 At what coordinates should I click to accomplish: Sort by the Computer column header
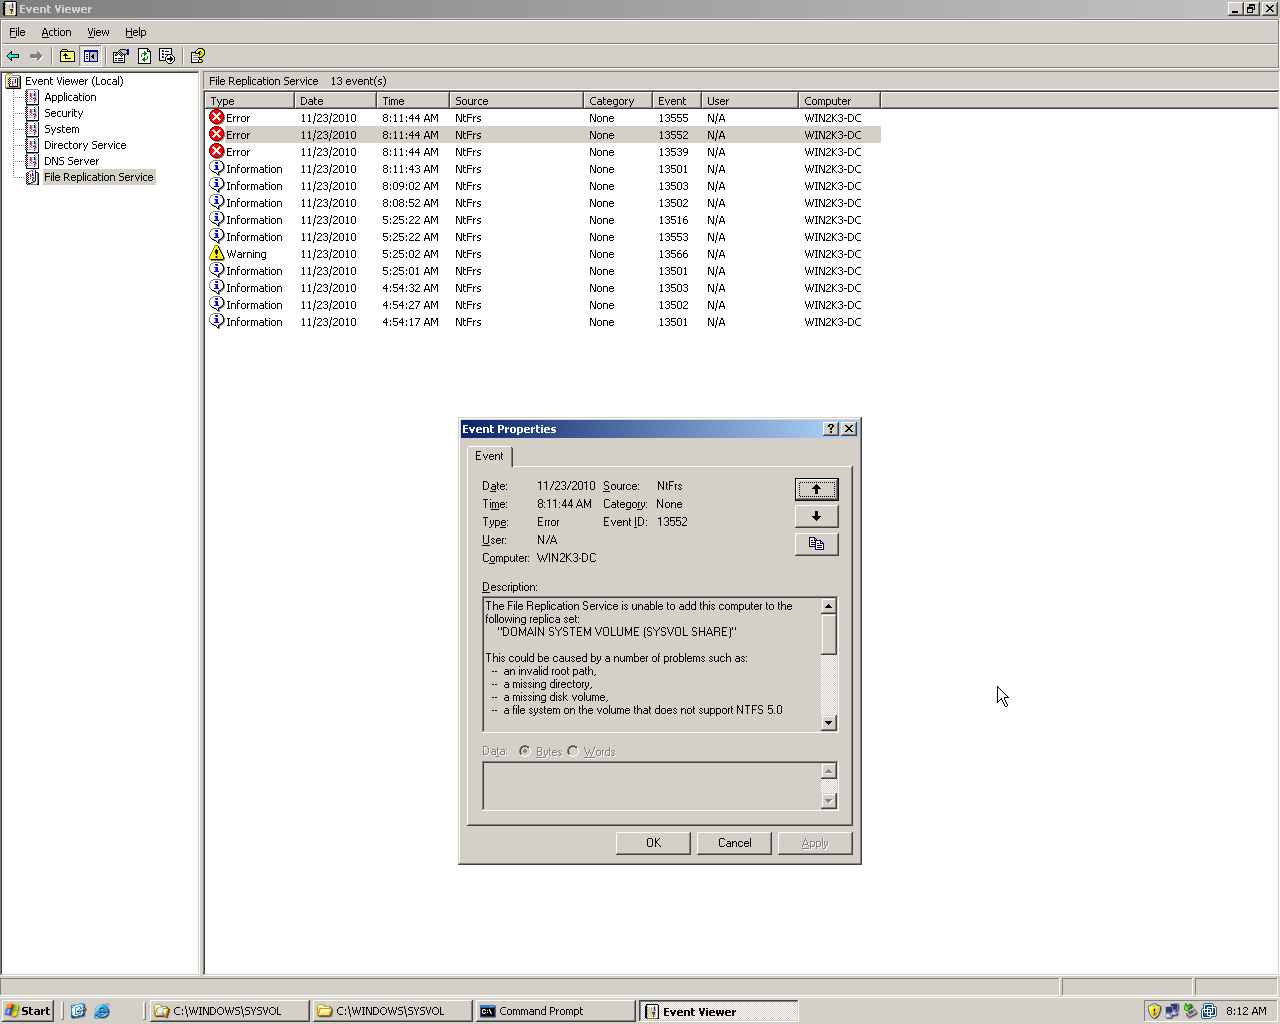click(840, 100)
